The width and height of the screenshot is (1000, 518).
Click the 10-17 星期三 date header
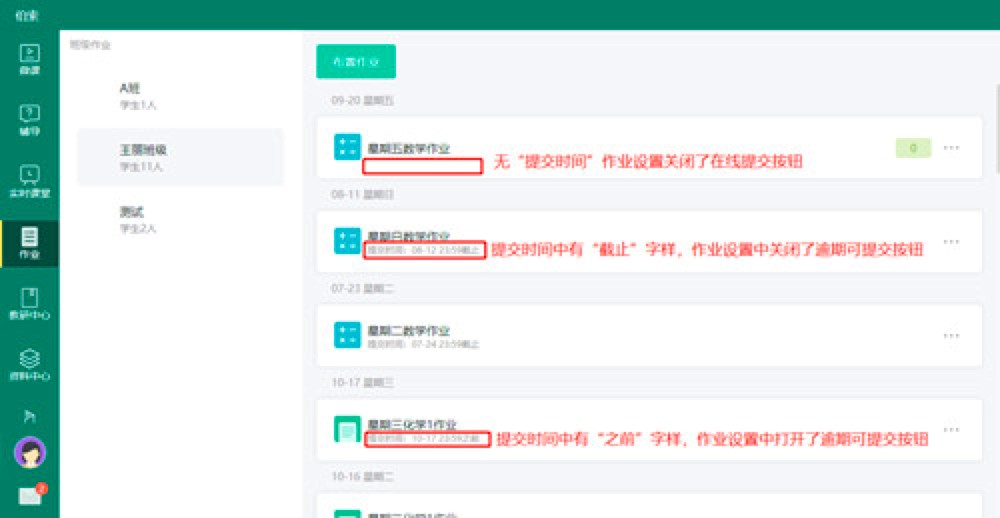[362, 382]
